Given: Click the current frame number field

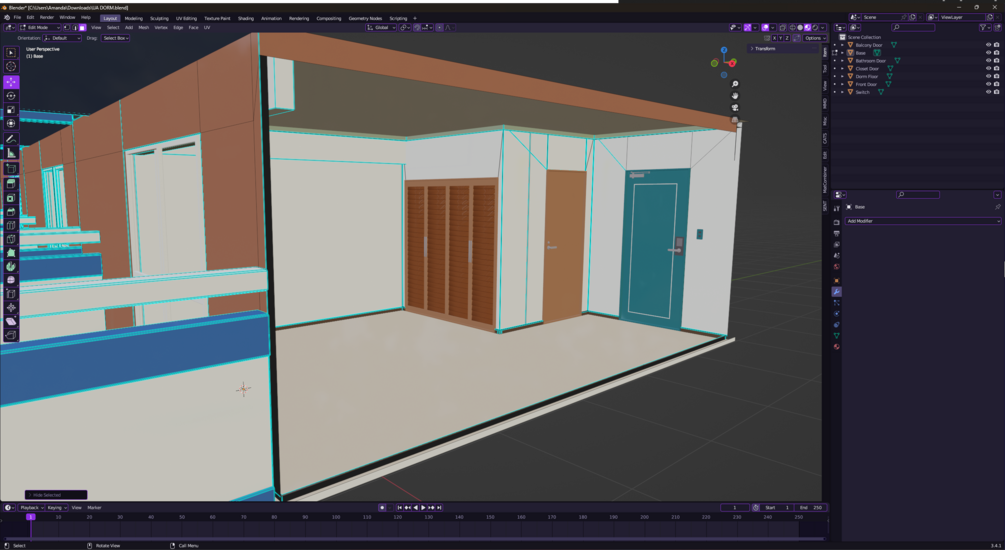Looking at the screenshot, I should tap(735, 508).
